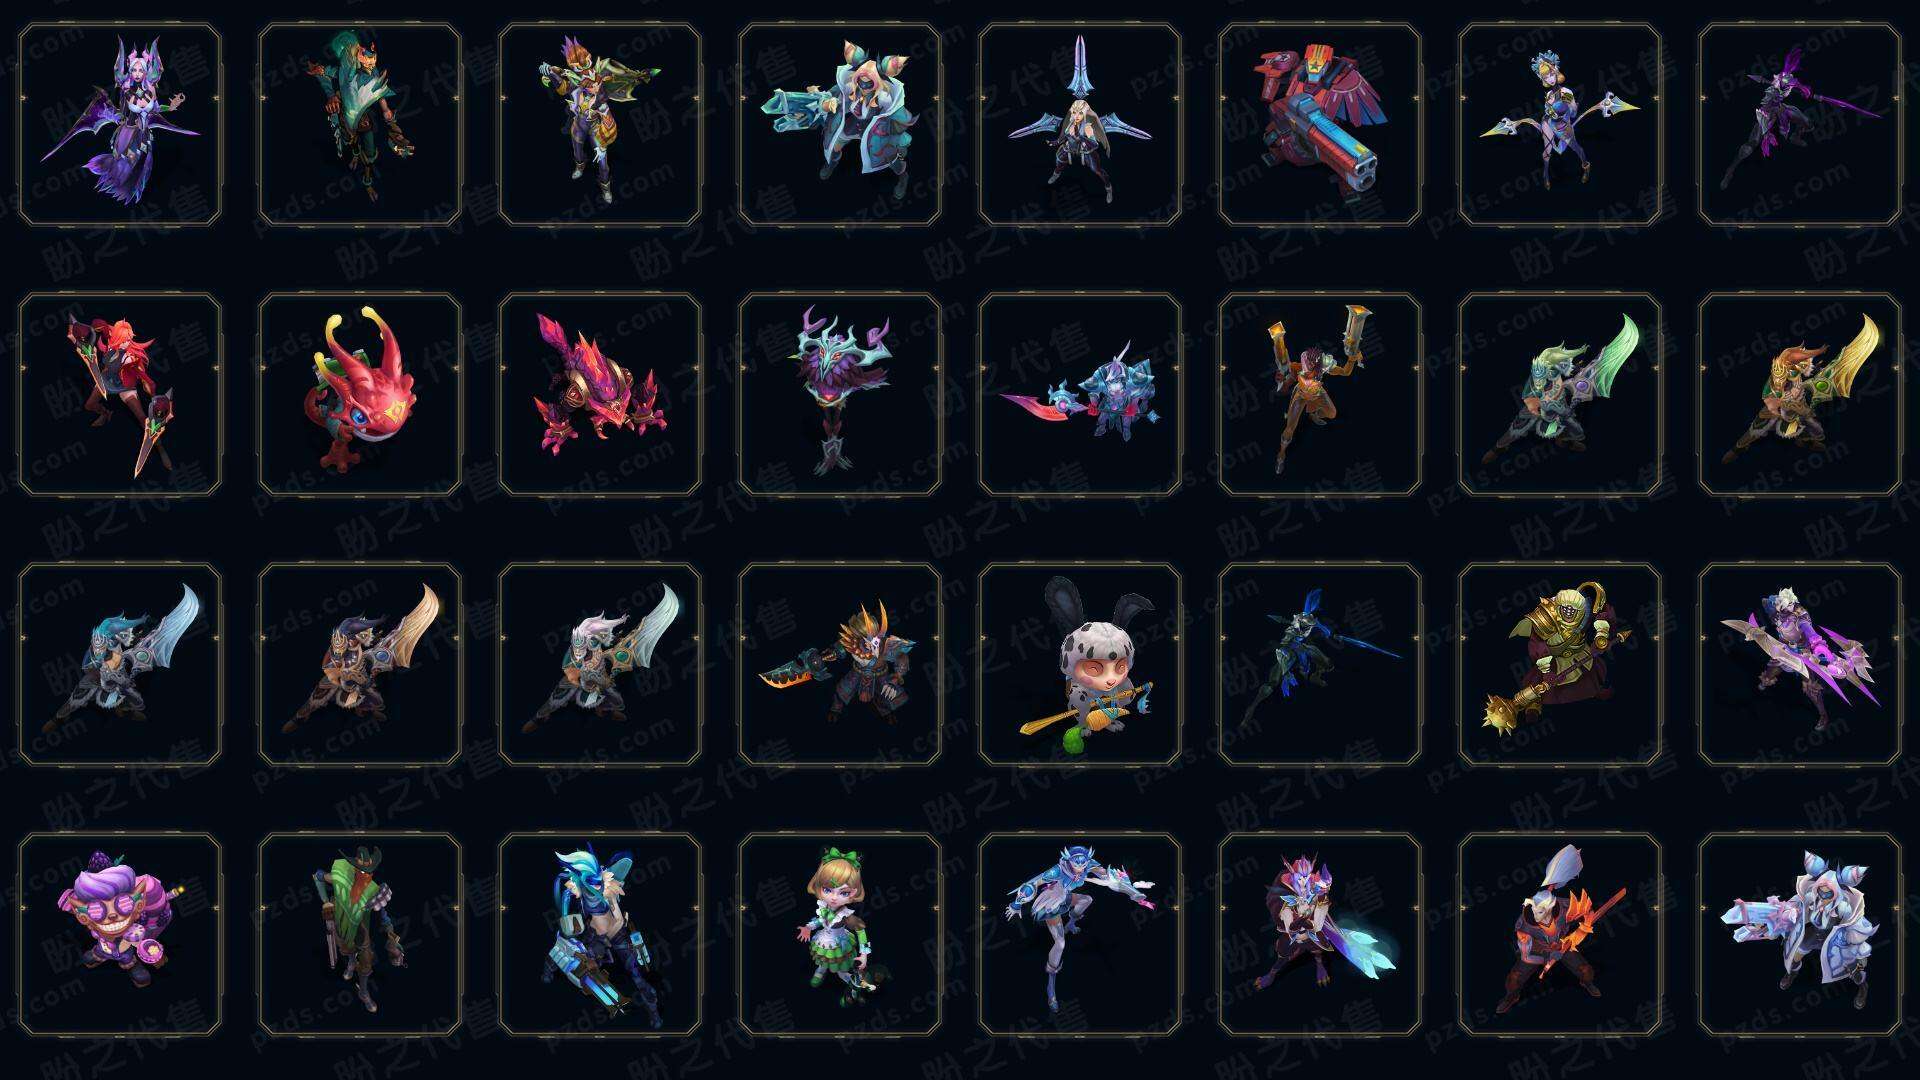Image resolution: width=1920 pixels, height=1080 pixels.
Task: Open the blue ballerina kicking pose skin
Action: click(1080, 934)
